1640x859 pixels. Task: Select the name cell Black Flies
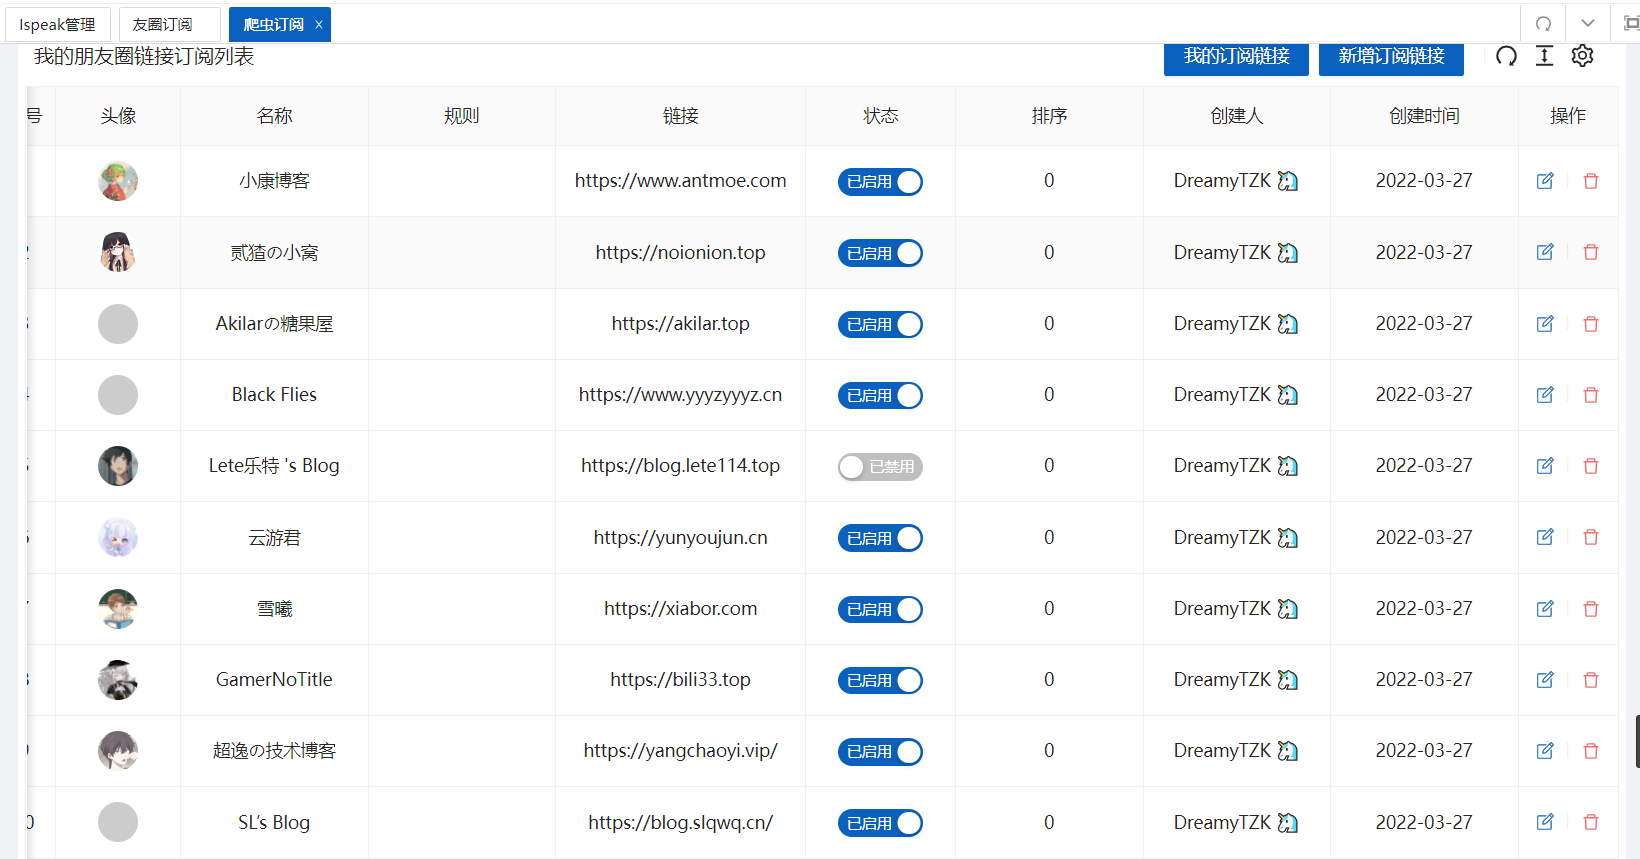click(274, 395)
